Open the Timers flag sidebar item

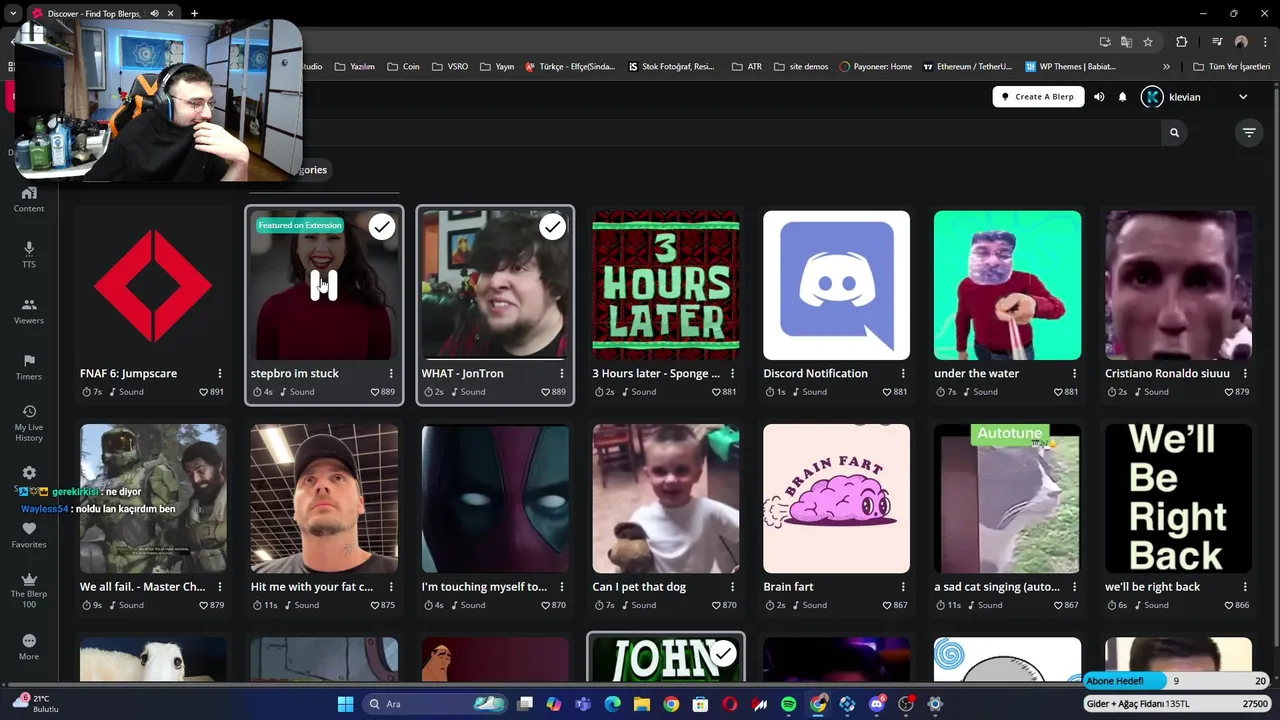click(29, 367)
